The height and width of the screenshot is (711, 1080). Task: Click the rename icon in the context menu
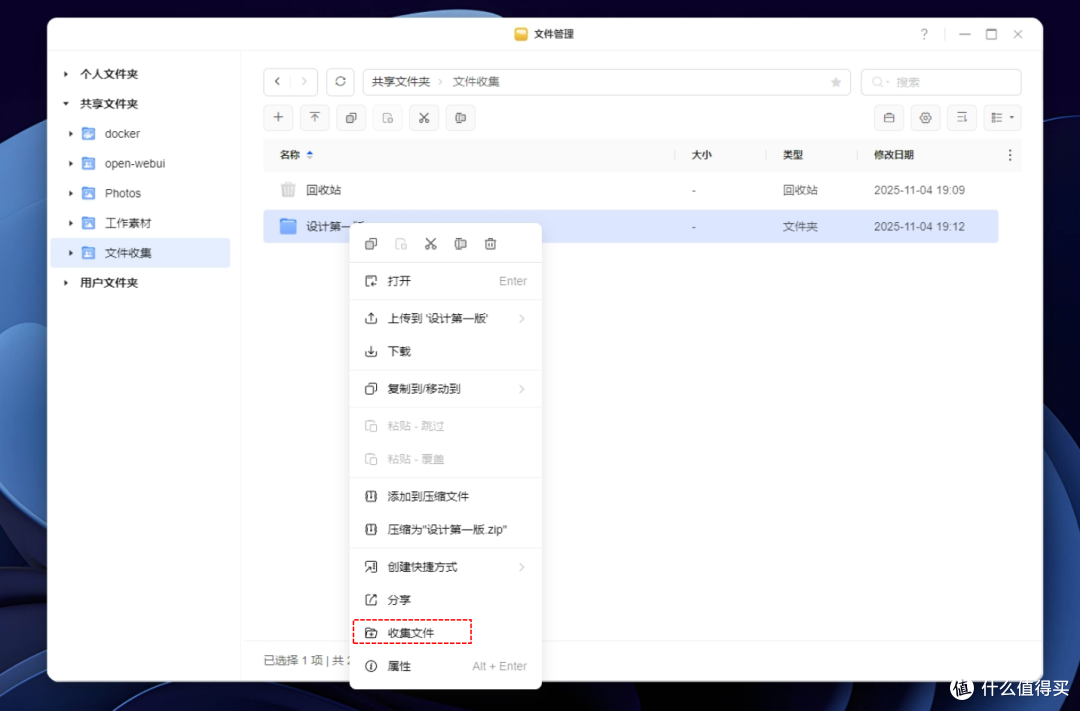(460, 244)
